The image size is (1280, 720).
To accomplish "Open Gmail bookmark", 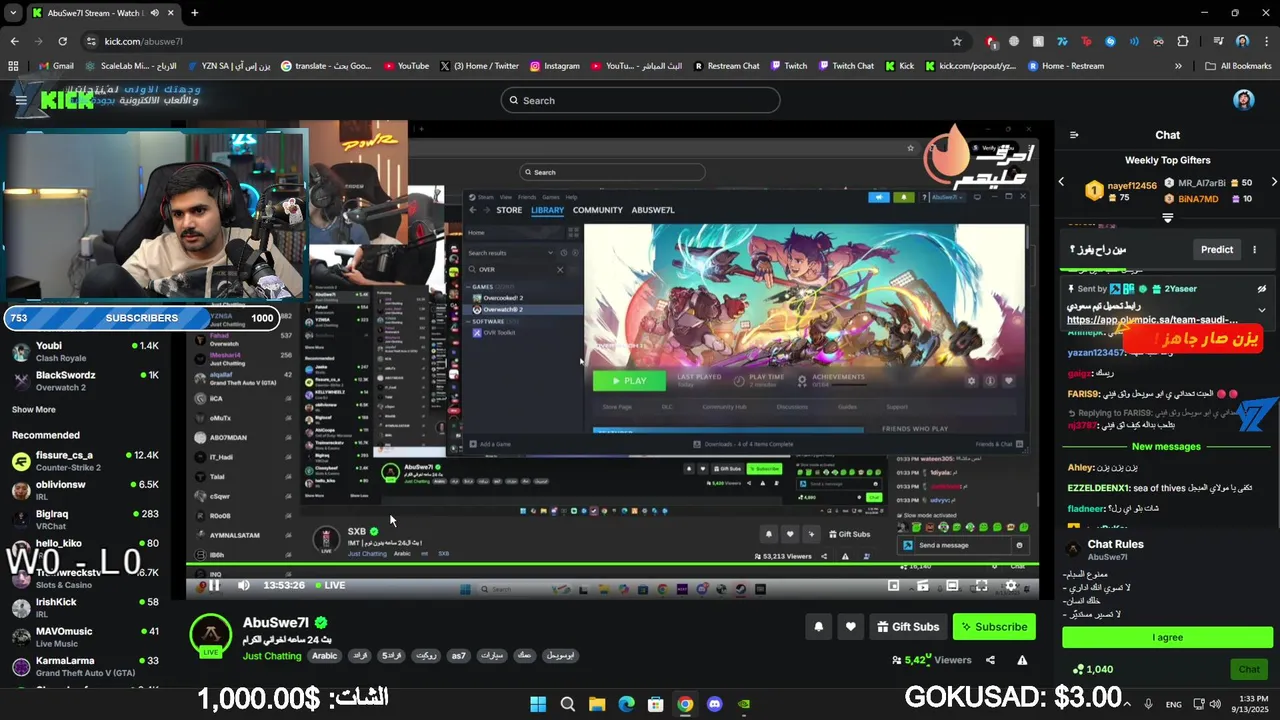I will [x=55, y=66].
